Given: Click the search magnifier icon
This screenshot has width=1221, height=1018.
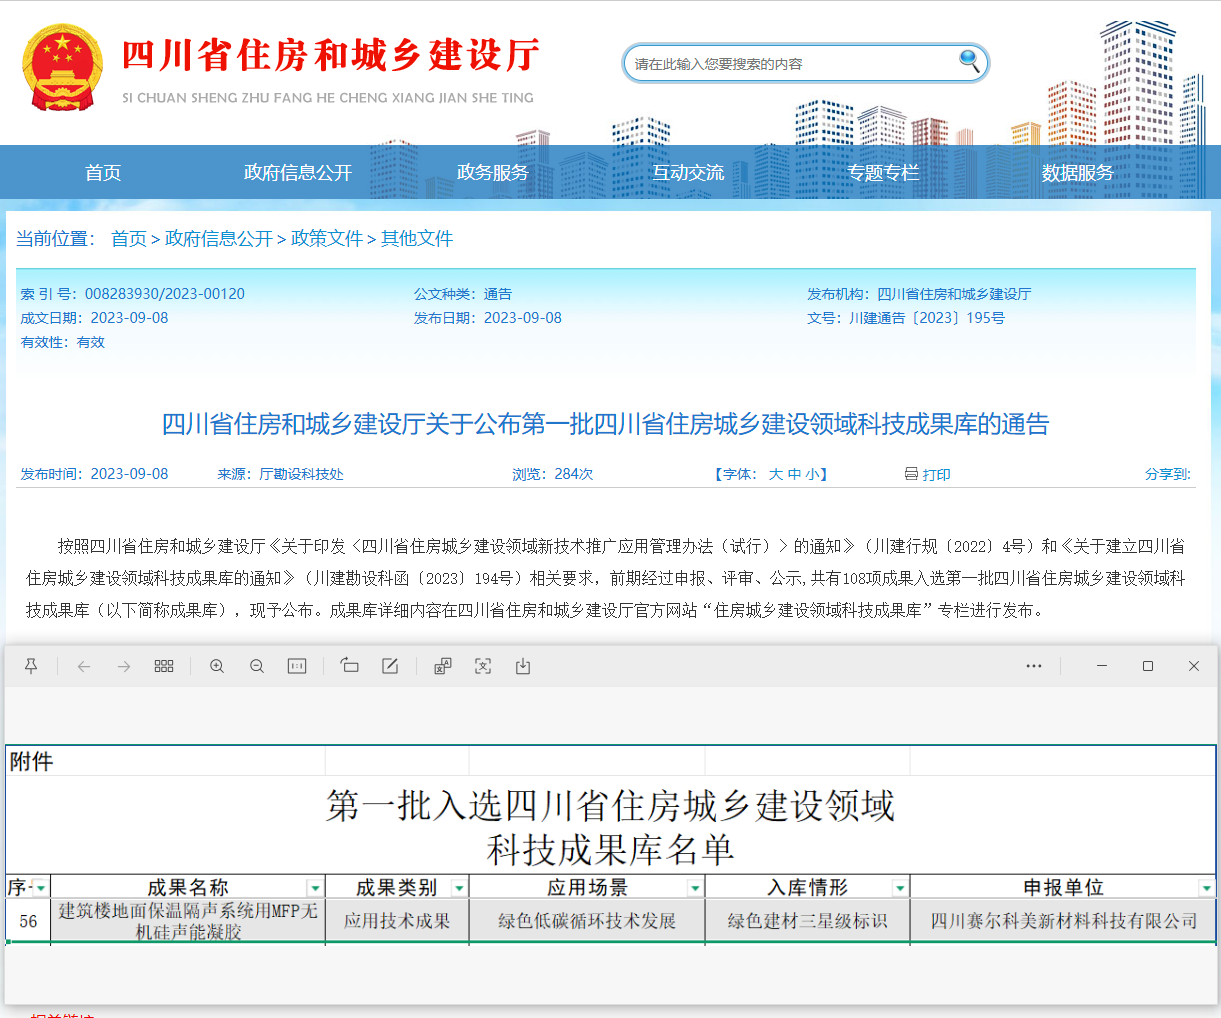Looking at the screenshot, I should tap(967, 62).
